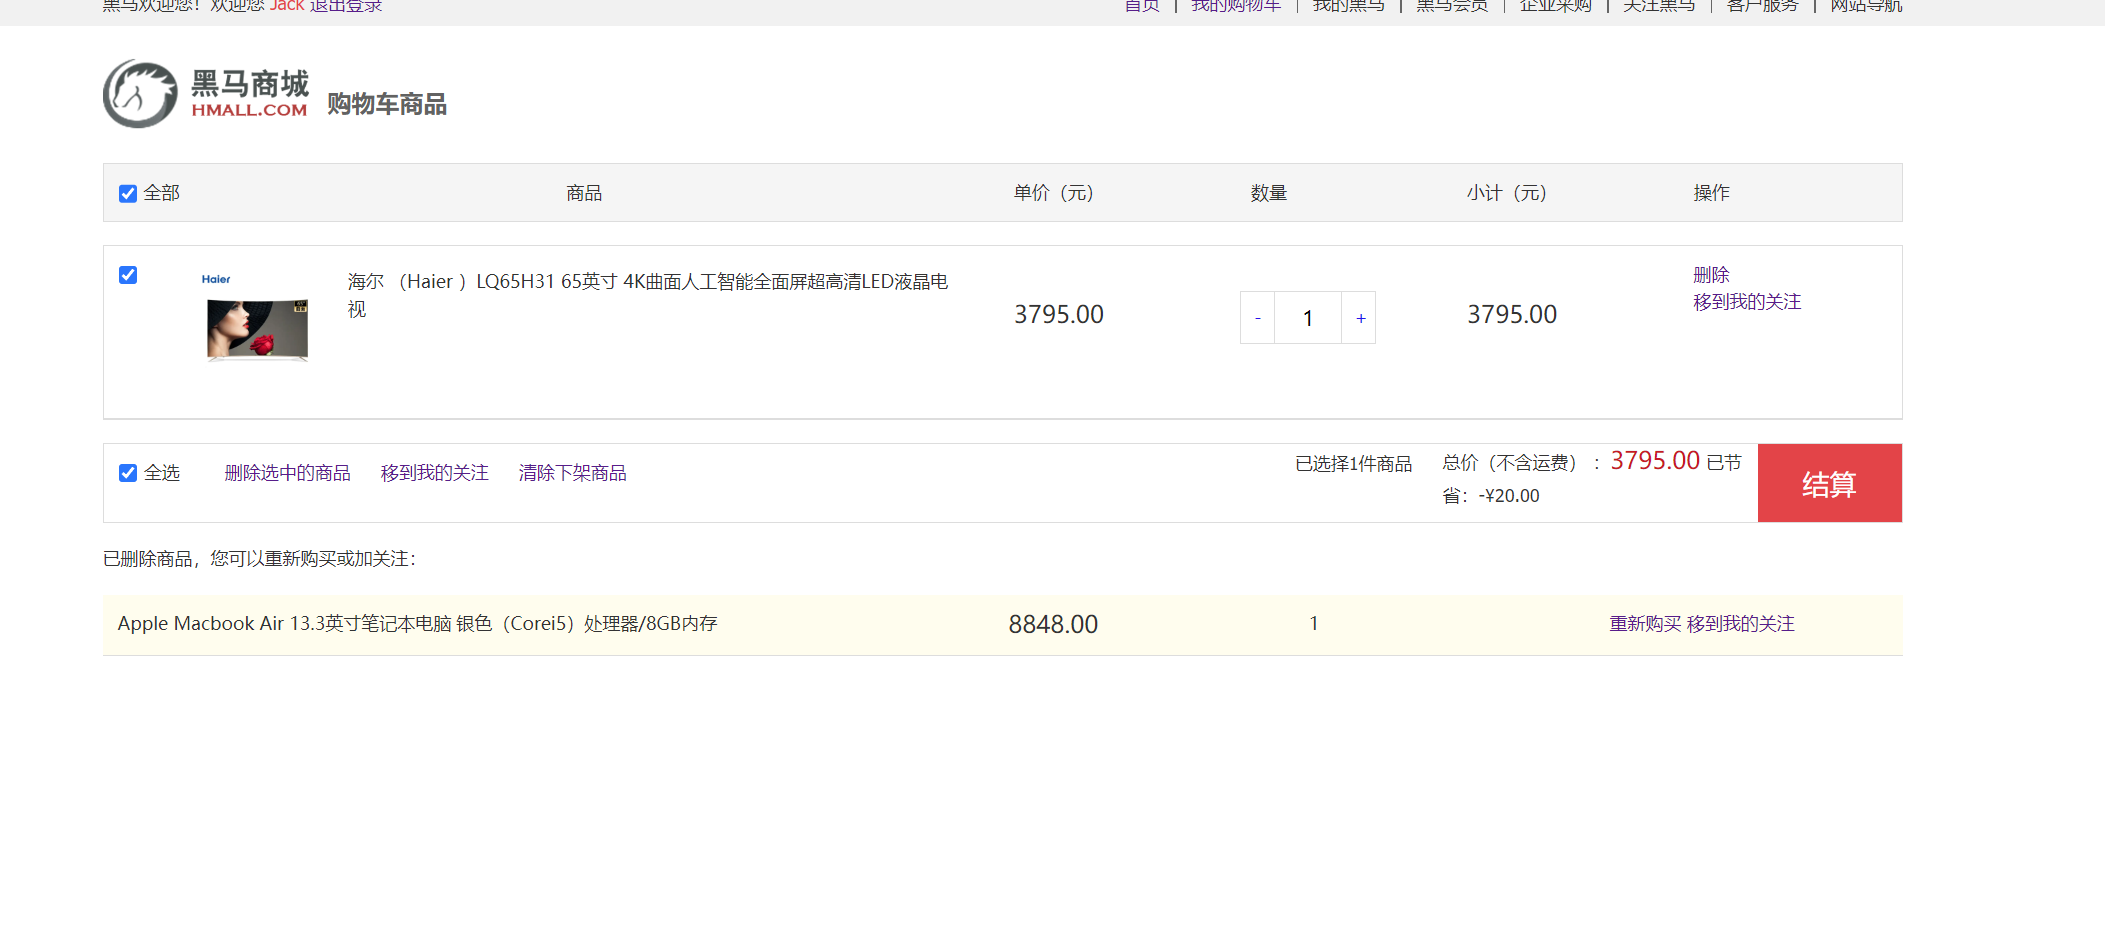Click 移到我的关注 for the Macbook Air
The image size is (2105, 932).
[x=1741, y=624]
